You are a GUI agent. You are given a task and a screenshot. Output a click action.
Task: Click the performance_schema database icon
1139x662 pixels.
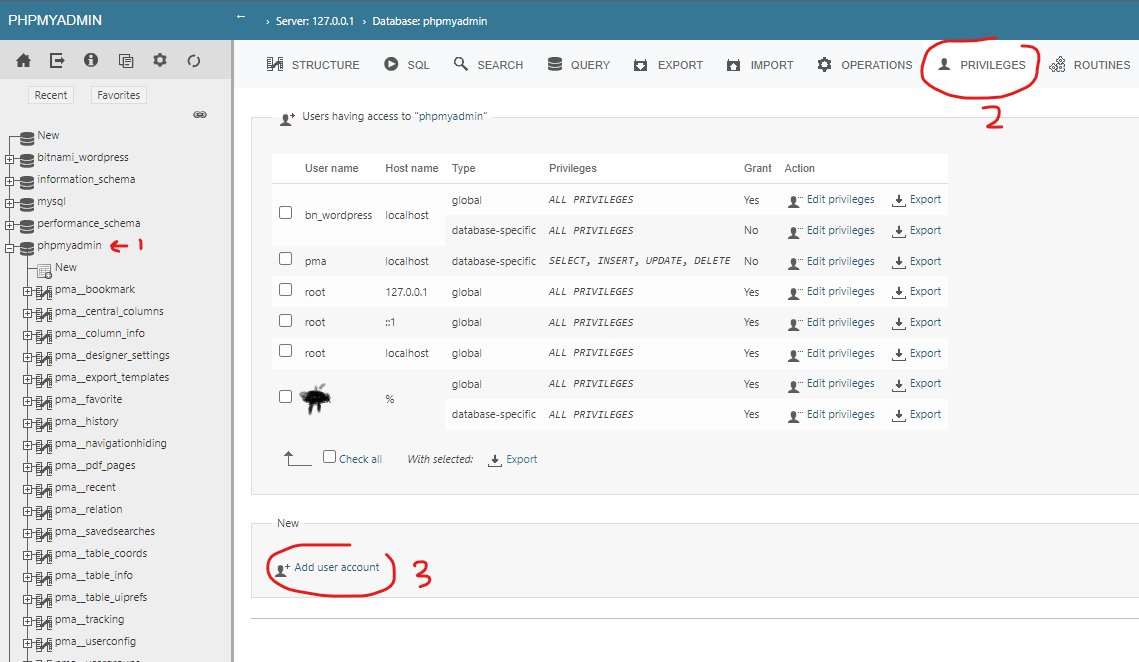pos(27,226)
